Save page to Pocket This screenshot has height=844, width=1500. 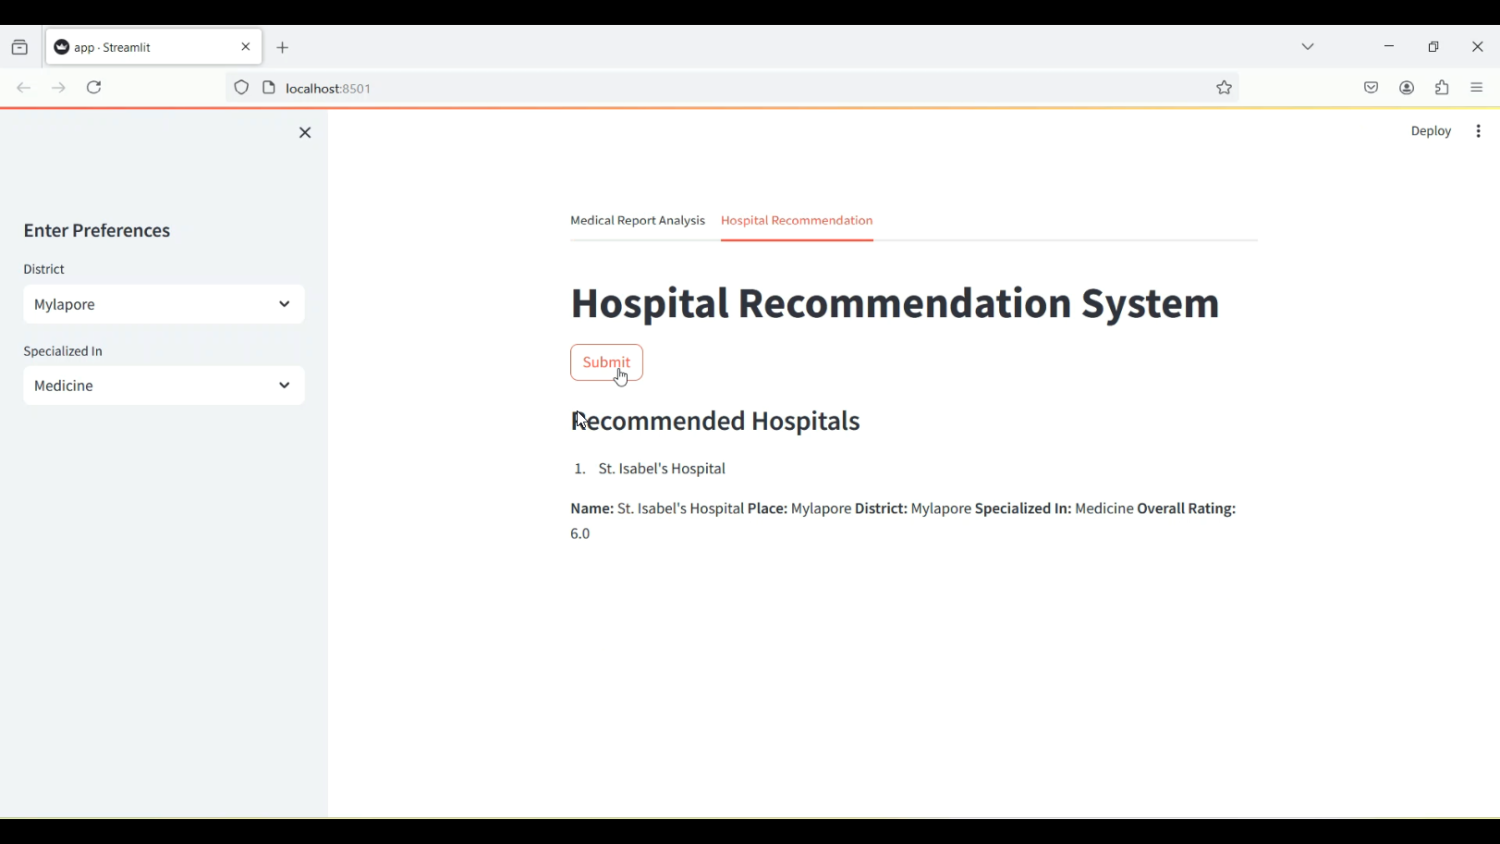1371,88
